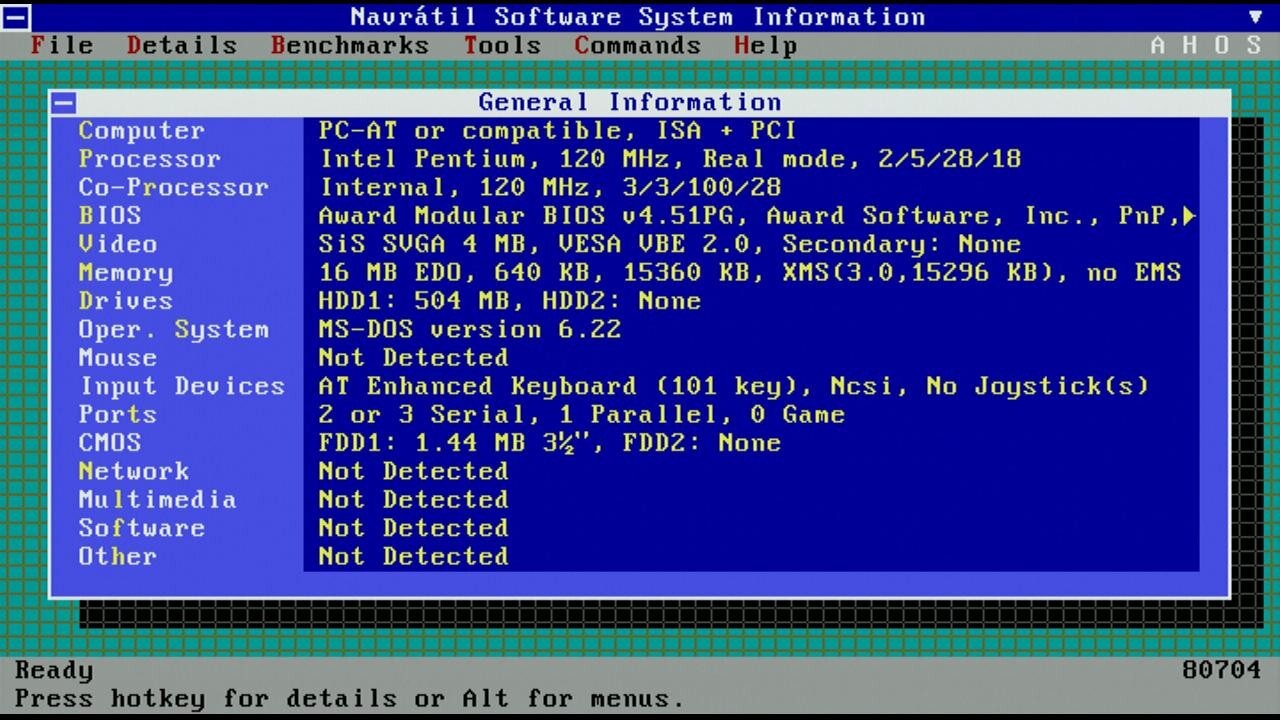Click the 'HDD1: 504 MB, HDD2: None' value

510,301
